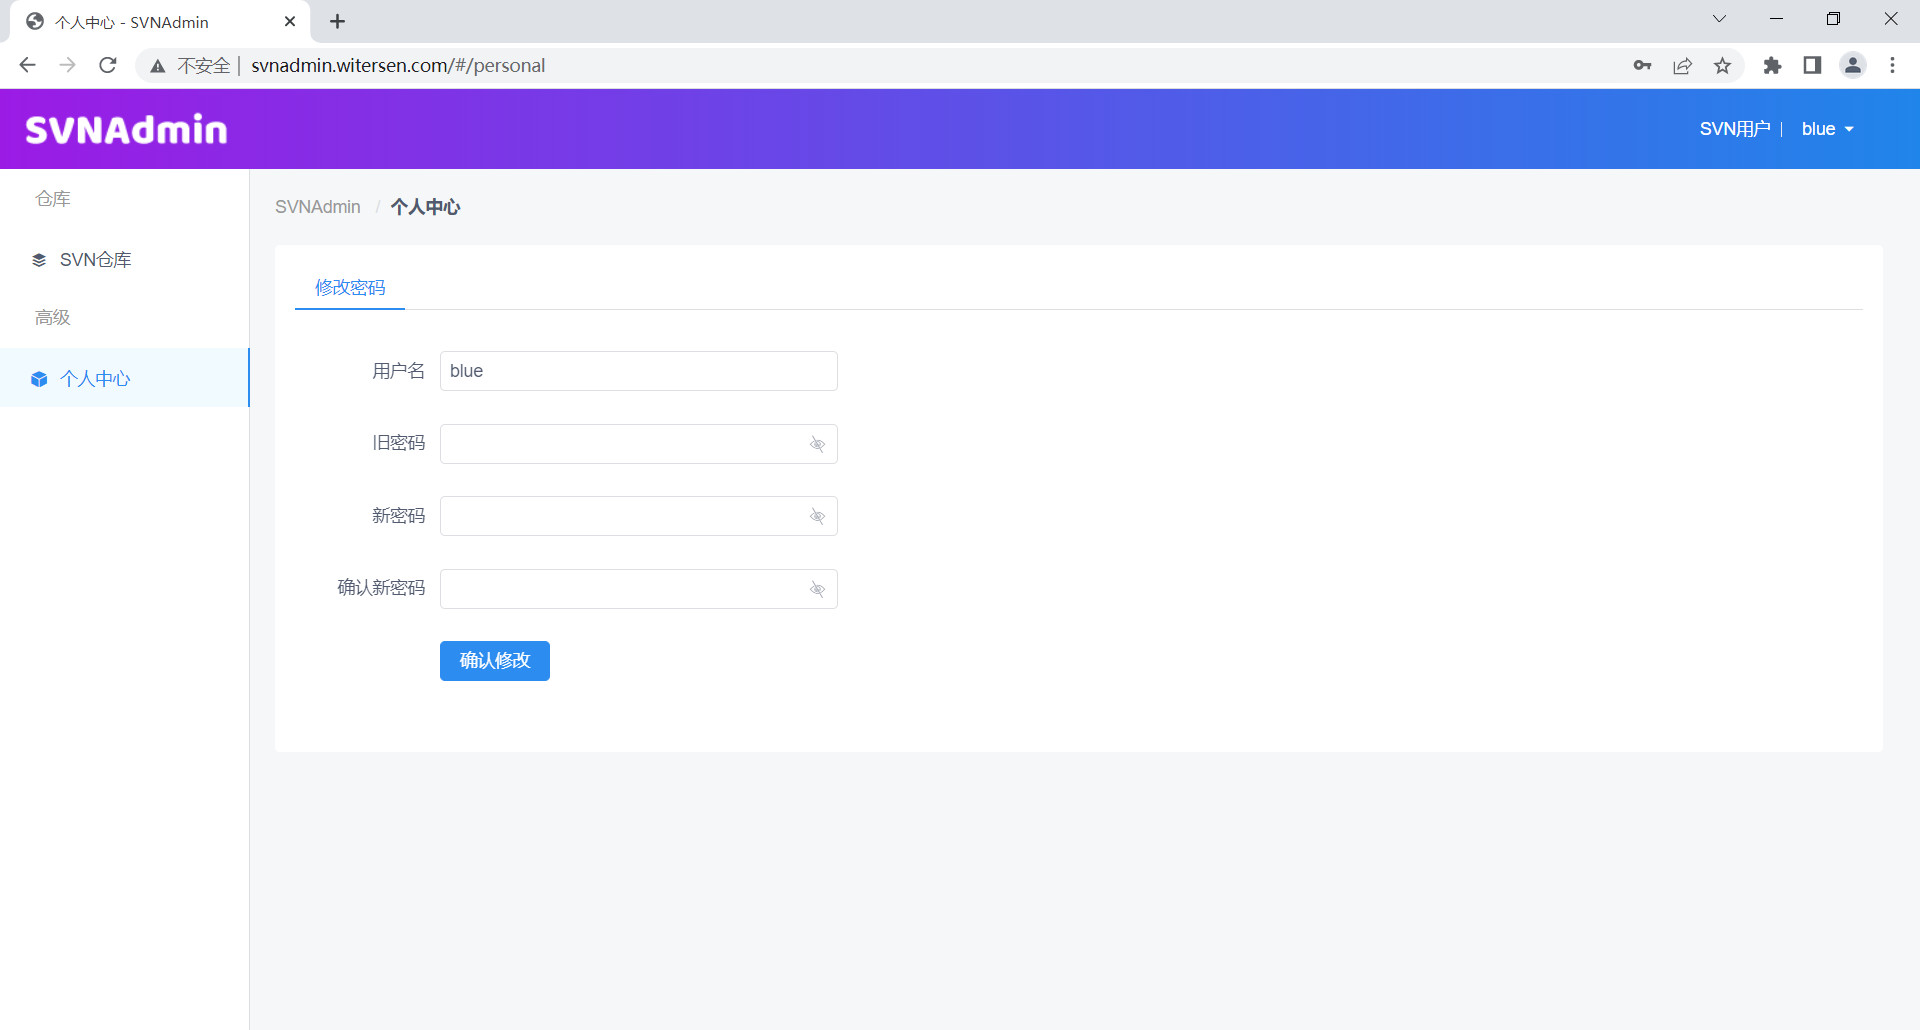
Task: Open SVN仓库 from the sidebar
Action: coord(95,260)
